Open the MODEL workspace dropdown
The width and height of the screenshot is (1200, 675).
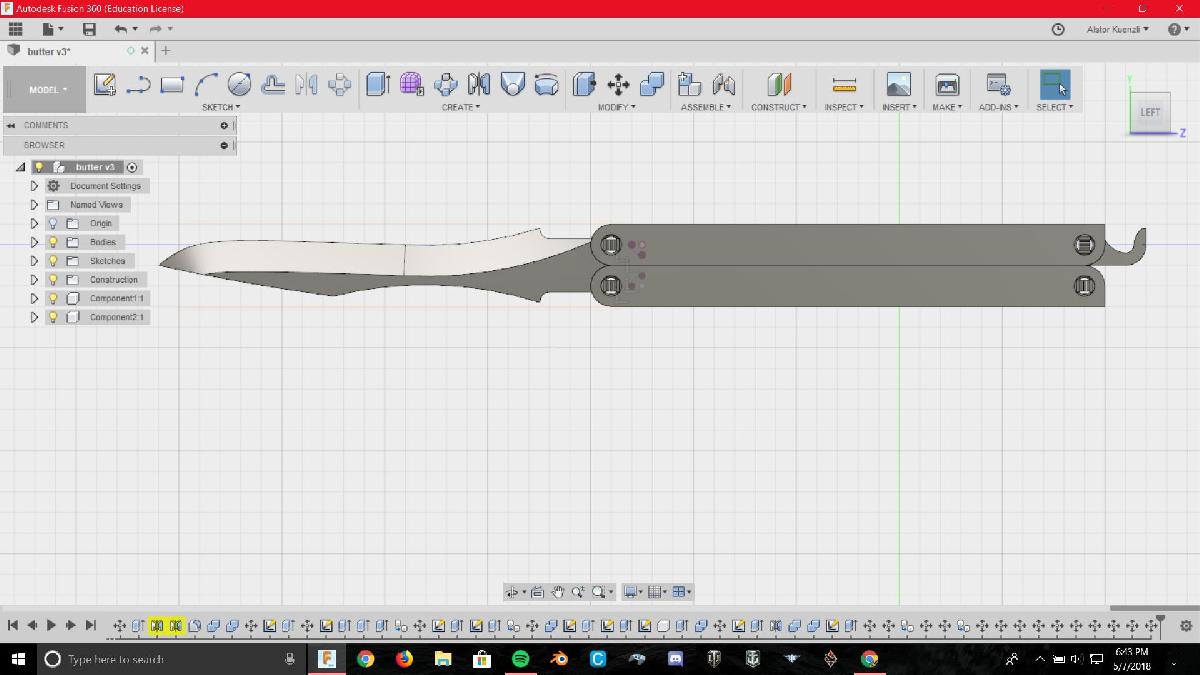pyautogui.click(x=47, y=90)
